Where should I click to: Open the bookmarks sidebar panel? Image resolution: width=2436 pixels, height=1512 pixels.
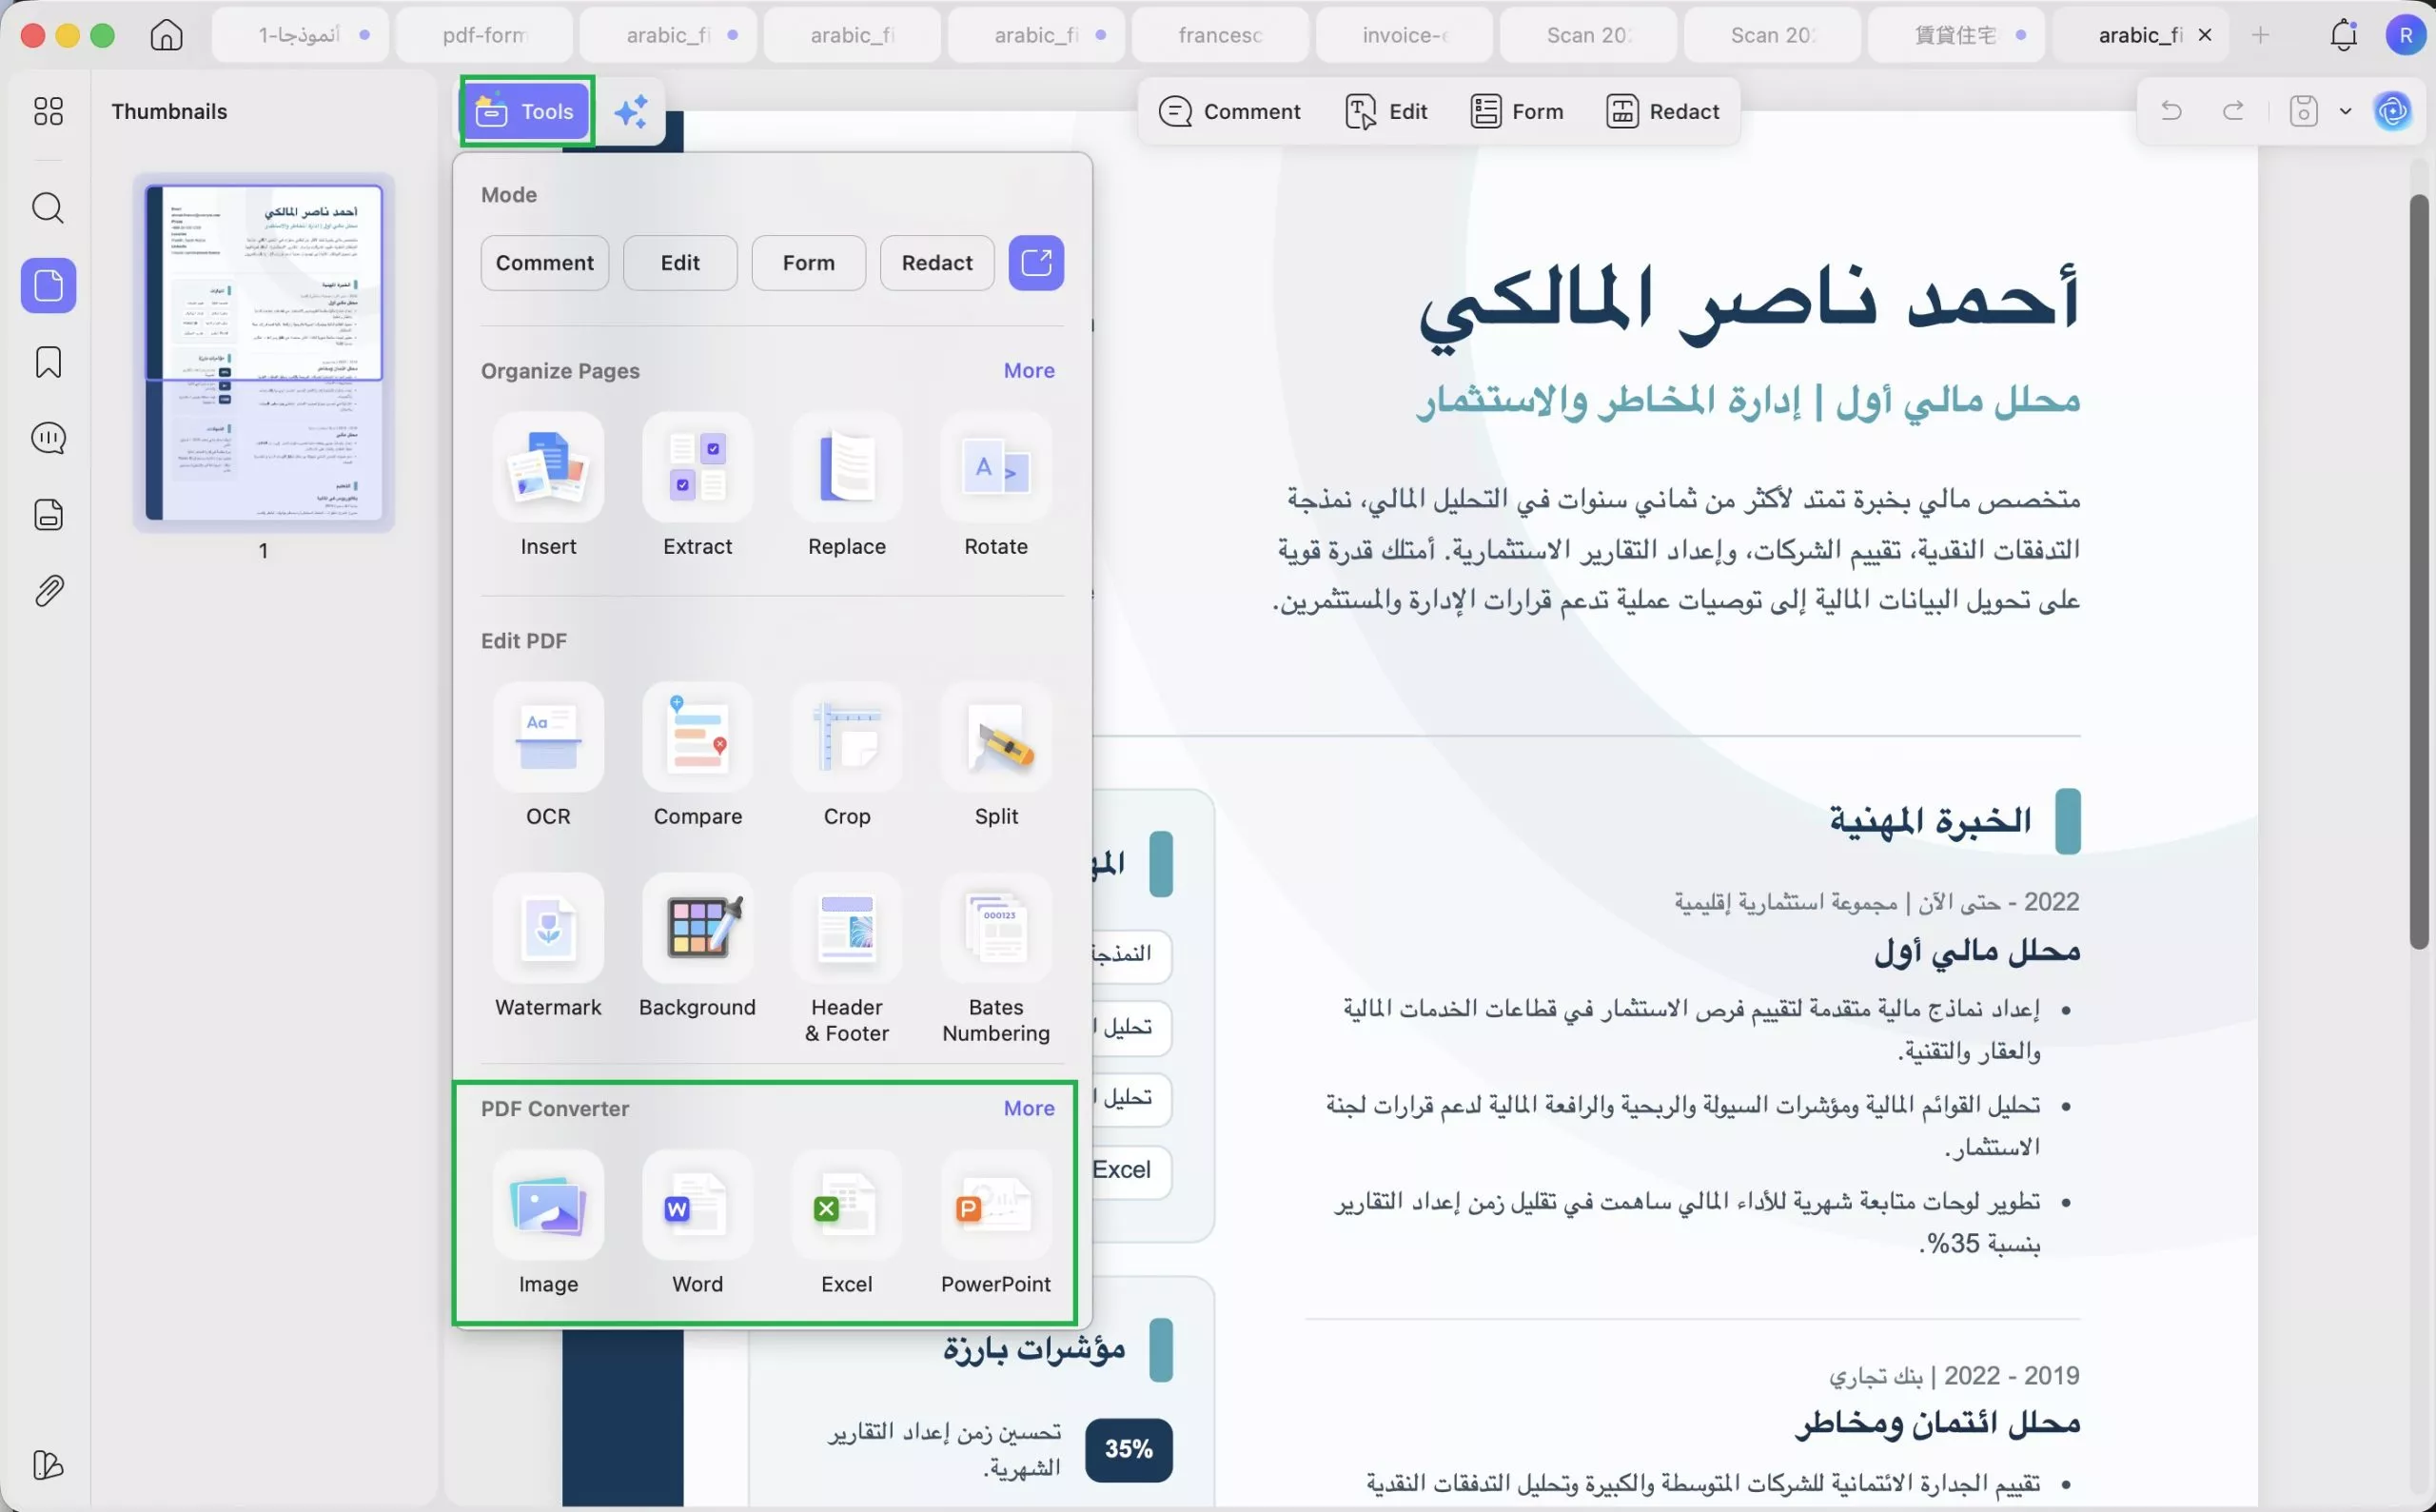point(48,362)
